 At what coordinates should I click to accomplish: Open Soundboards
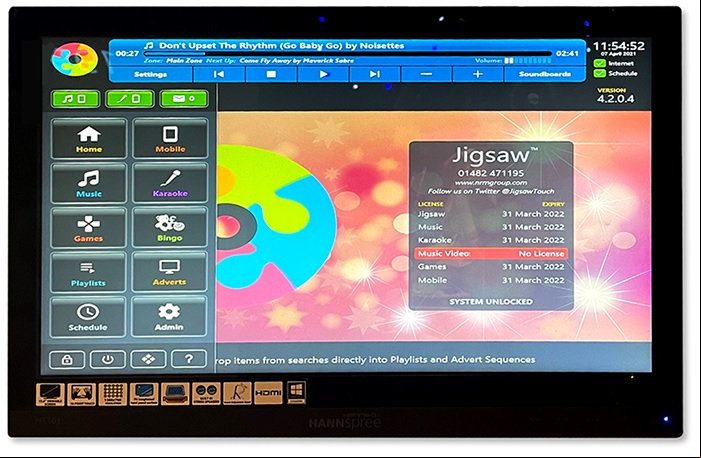[x=545, y=74]
